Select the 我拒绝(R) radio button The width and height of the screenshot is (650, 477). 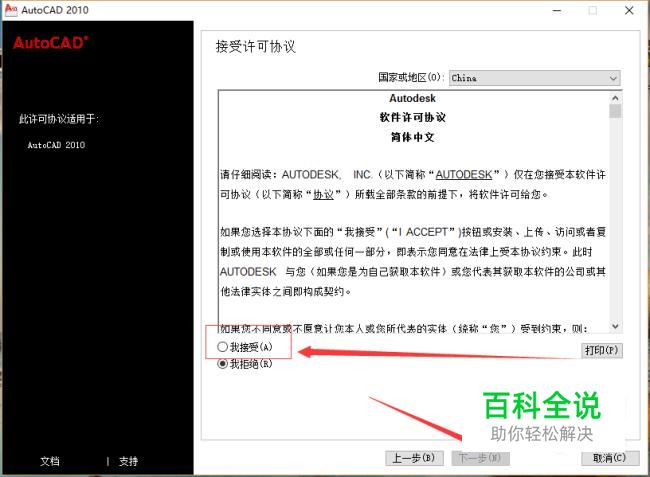click(x=223, y=364)
